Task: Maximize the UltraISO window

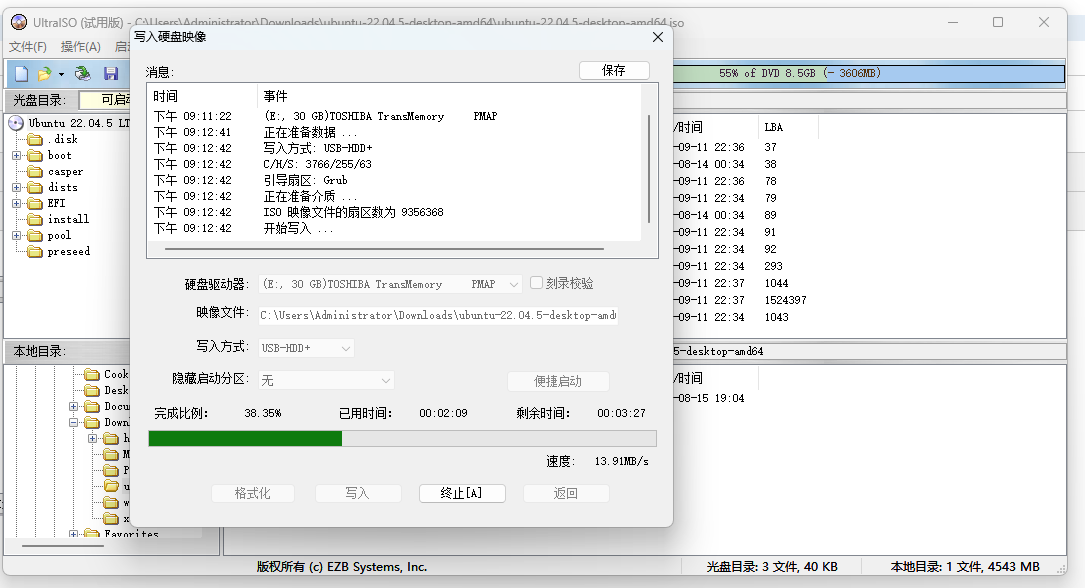Action: [998, 22]
